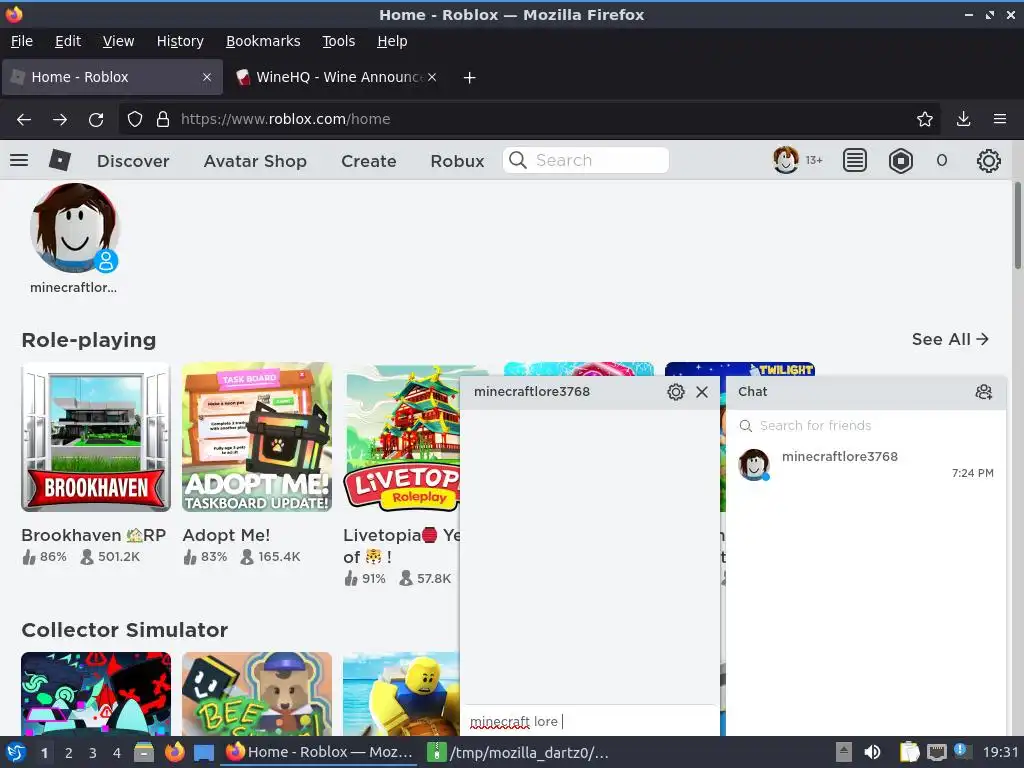This screenshot has width=1024, height=768.
Task: Open the Bookmarks menu
Action: tap(263, 41)
